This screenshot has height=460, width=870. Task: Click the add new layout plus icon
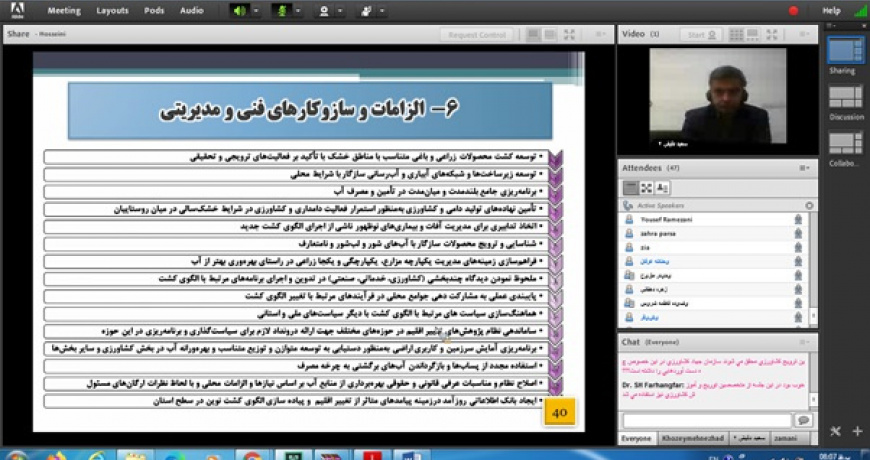tap(857, 431)
